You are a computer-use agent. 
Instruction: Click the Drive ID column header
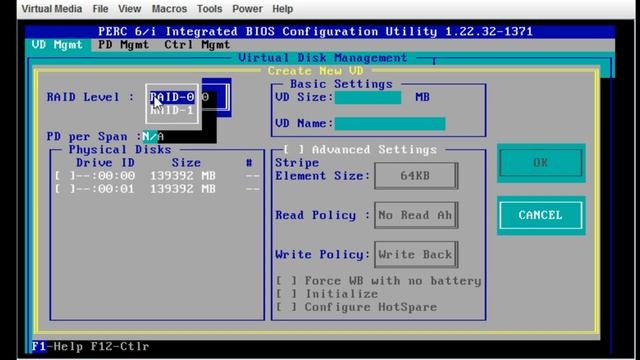[x=105, y=163]
